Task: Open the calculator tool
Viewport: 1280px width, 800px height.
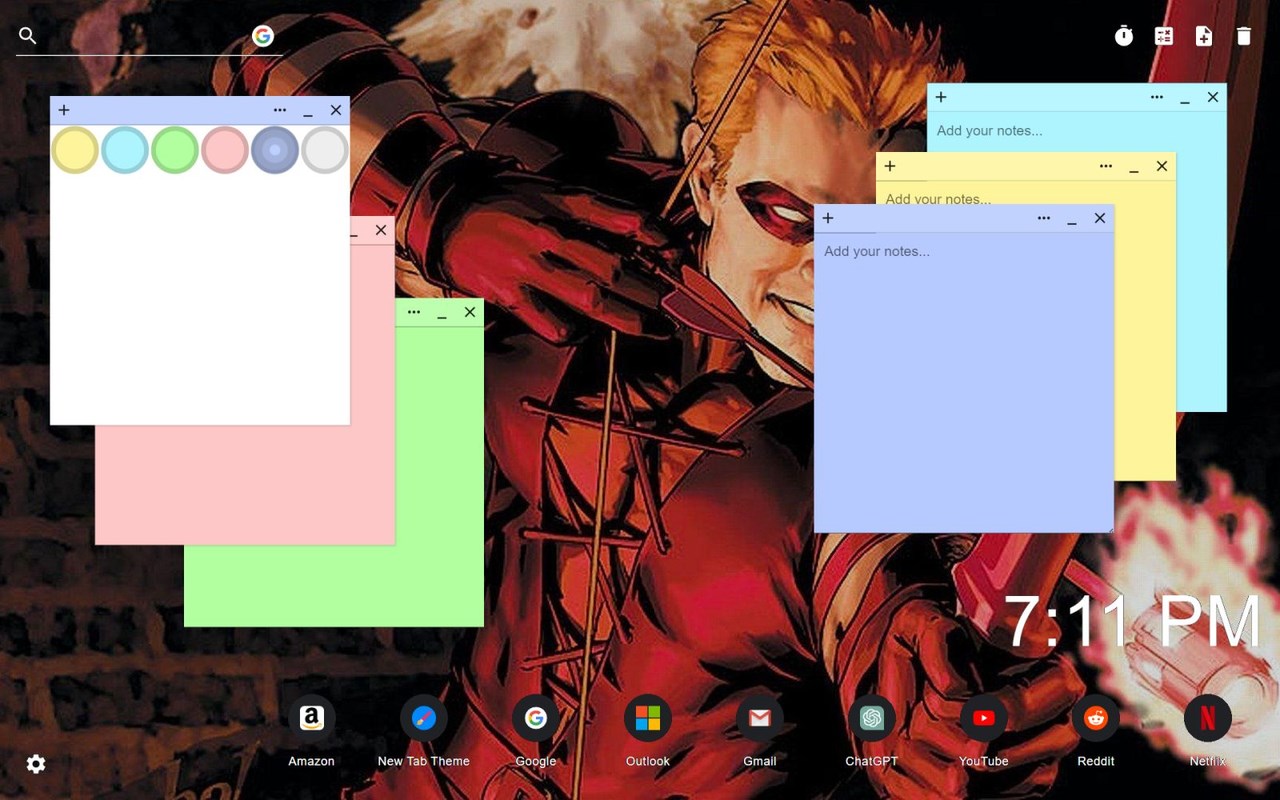Action: tap(1164, 36)
